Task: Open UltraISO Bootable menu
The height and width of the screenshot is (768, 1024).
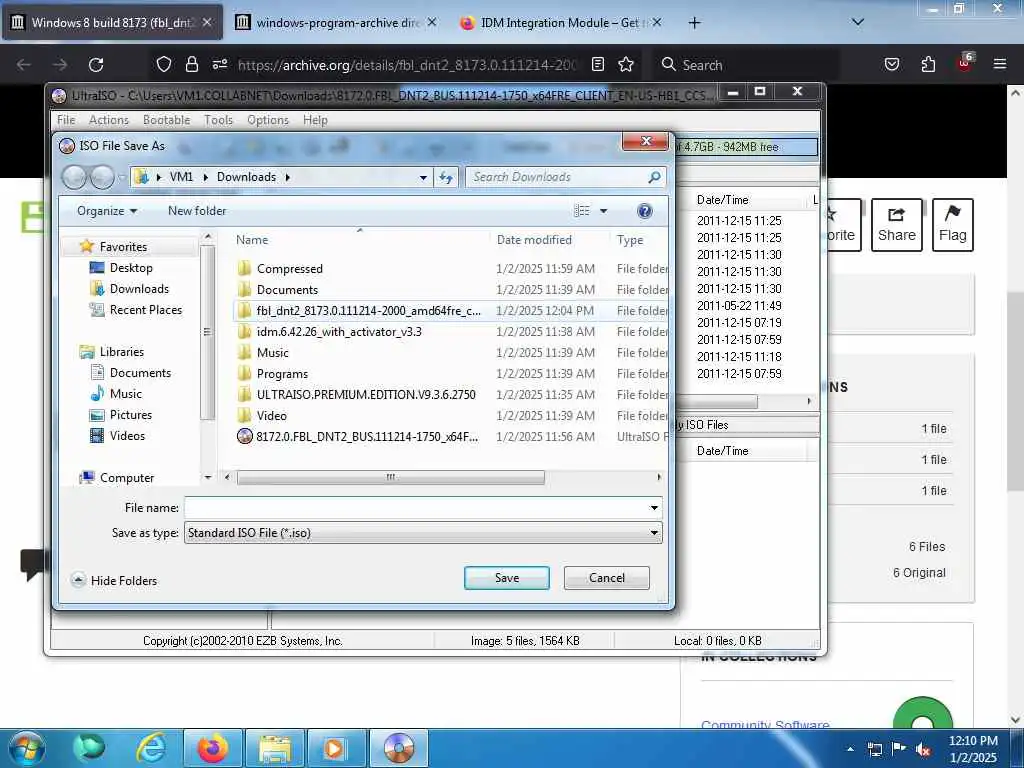Action: point(167,120)
